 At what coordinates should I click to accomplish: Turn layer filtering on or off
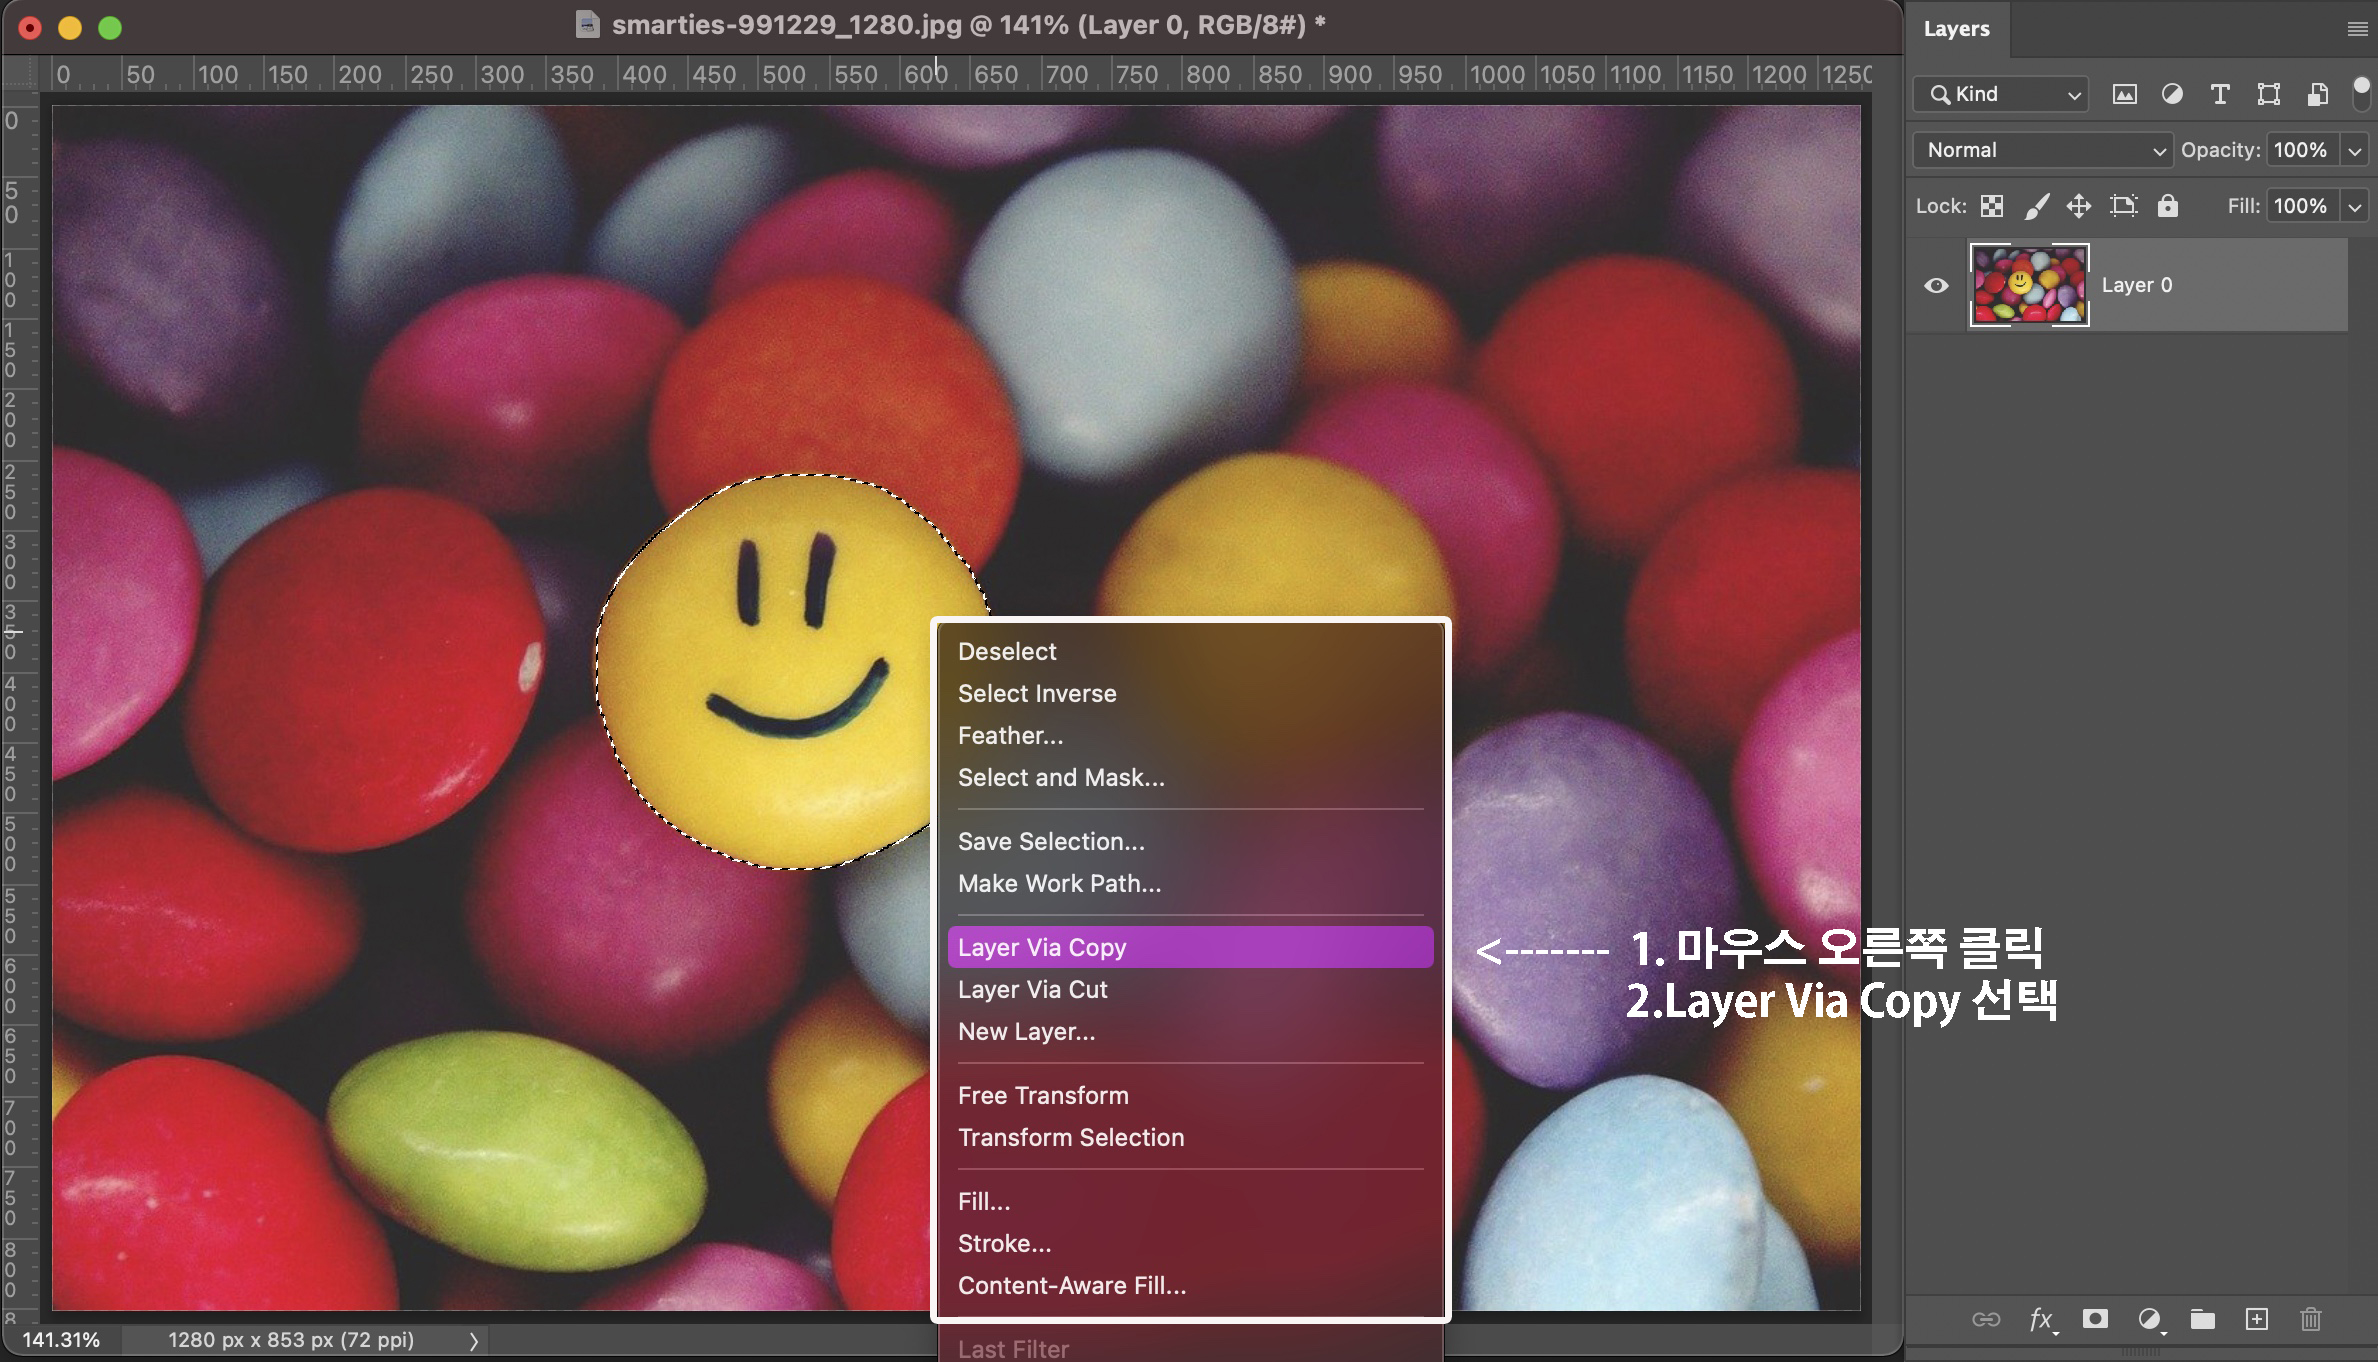[x=2361, y=93]
